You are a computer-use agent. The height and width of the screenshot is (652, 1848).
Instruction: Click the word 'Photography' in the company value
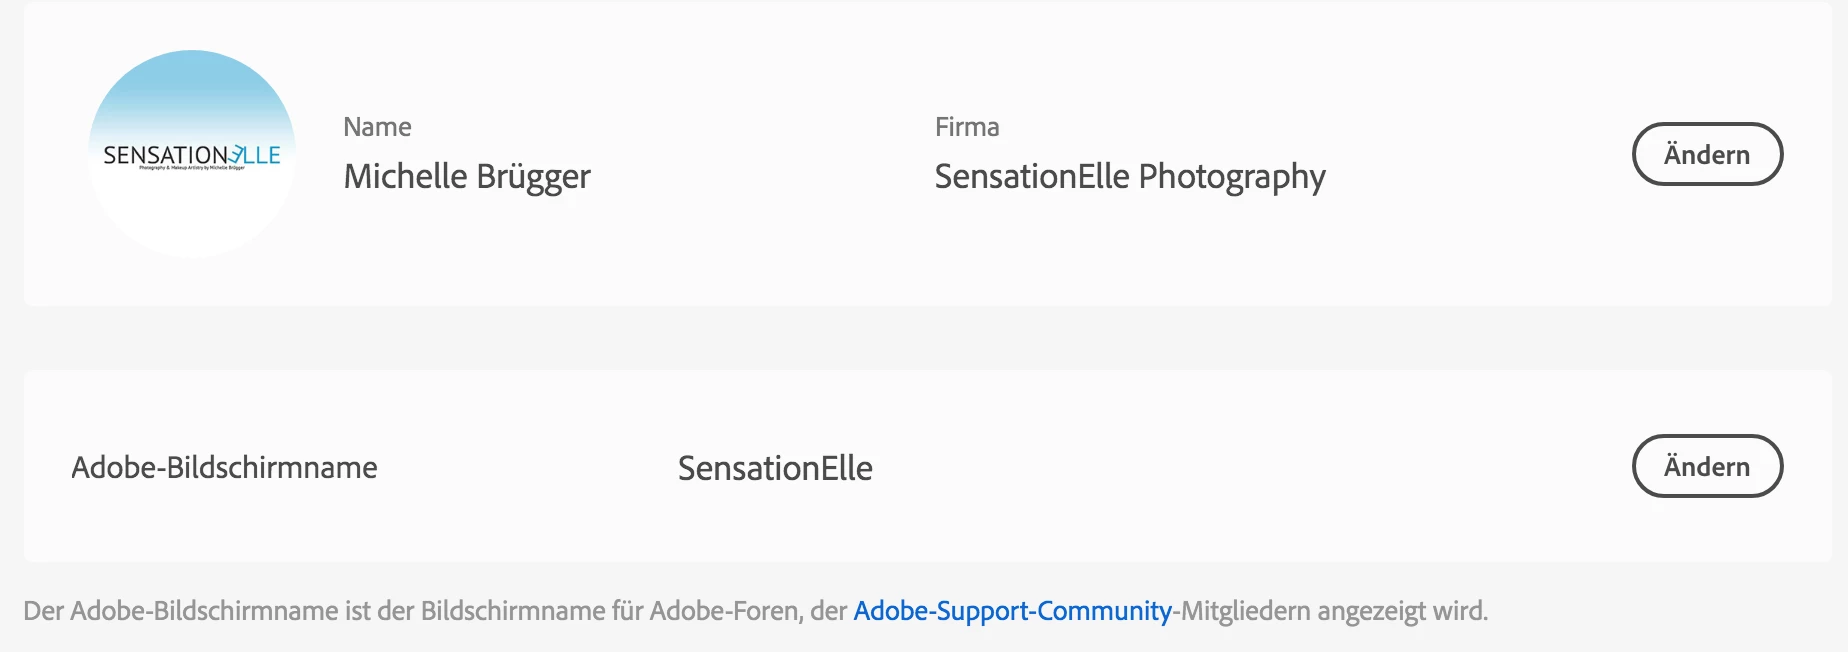(1232, 177)
